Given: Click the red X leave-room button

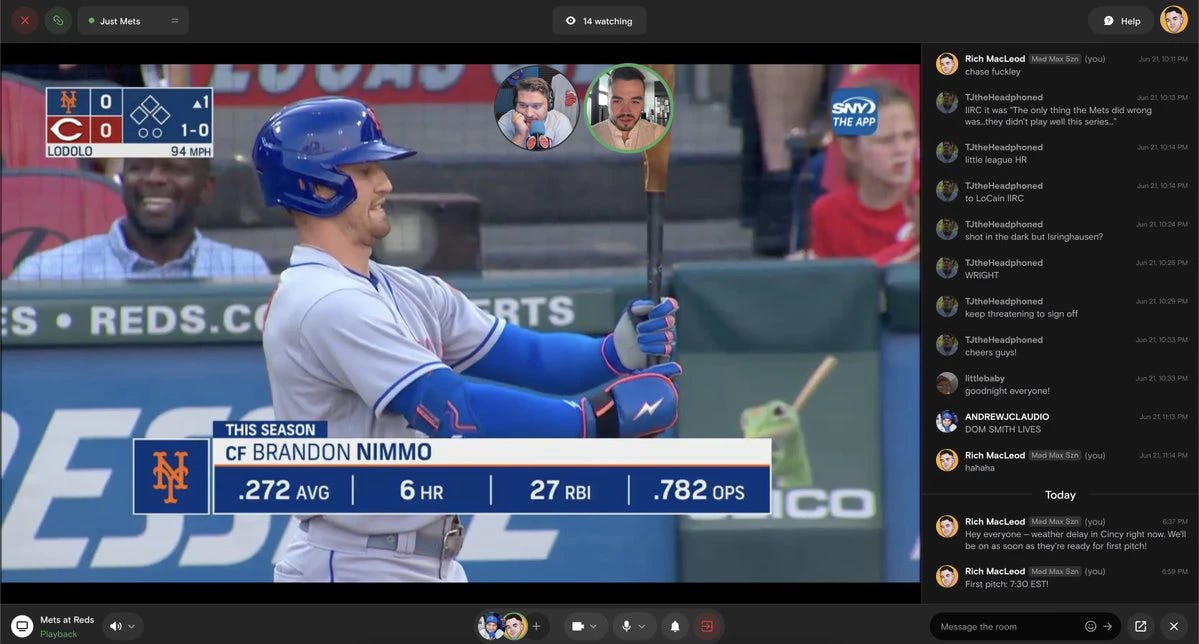Looking at the screenshot, I should 24,21.
